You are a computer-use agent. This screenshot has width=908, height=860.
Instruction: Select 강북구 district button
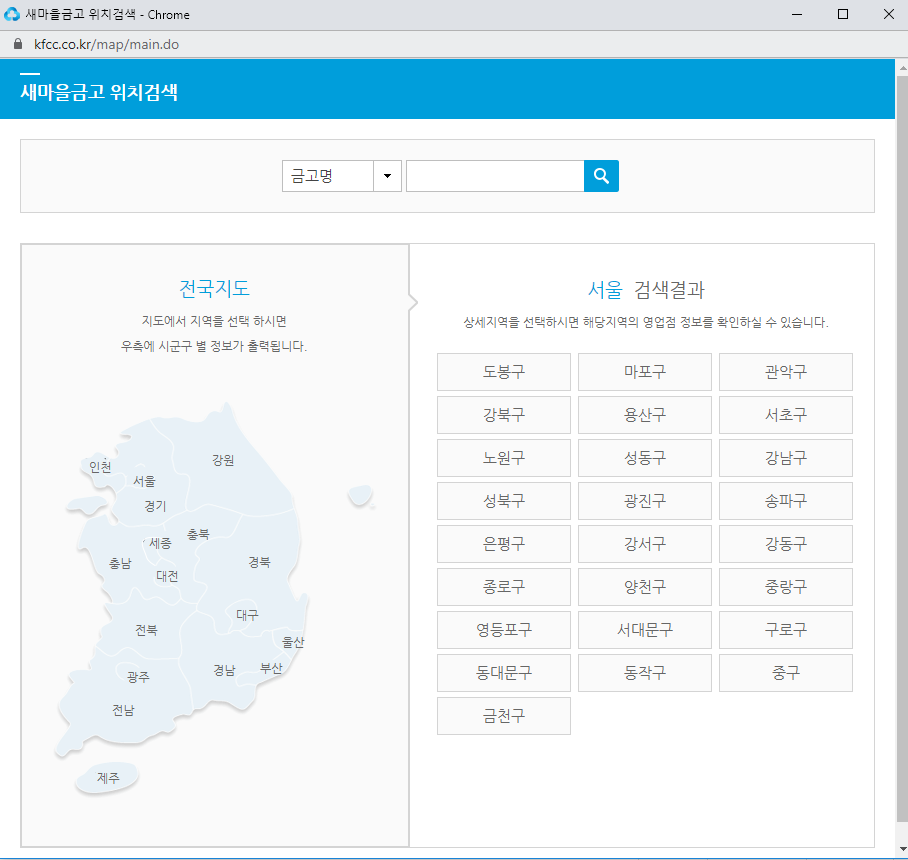point(504,415)
